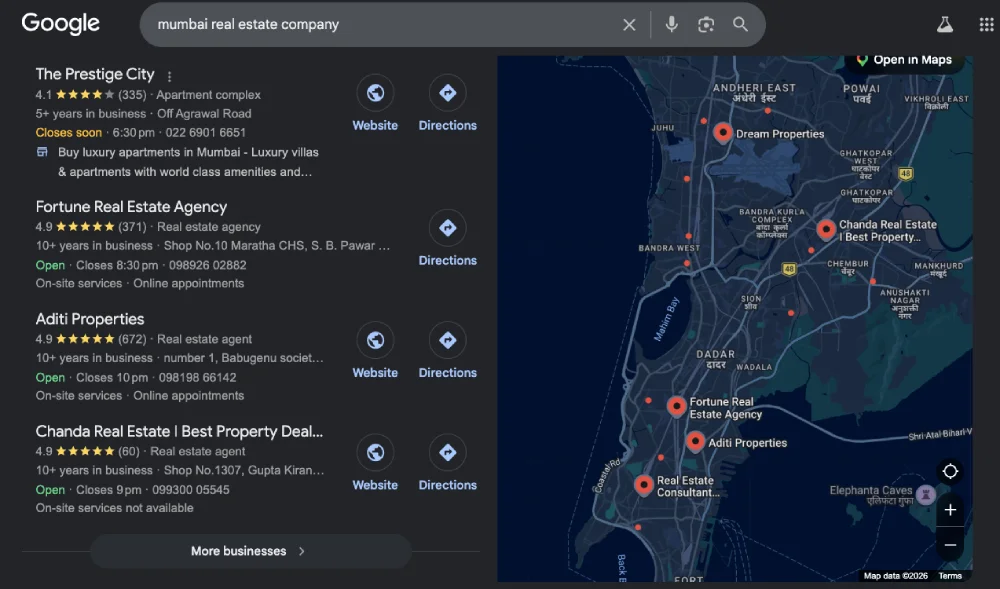Image resolution: width=1000 pixels, height=589 pixels.
Task: Open the Google apps grid icon
Action: [986, 25]
